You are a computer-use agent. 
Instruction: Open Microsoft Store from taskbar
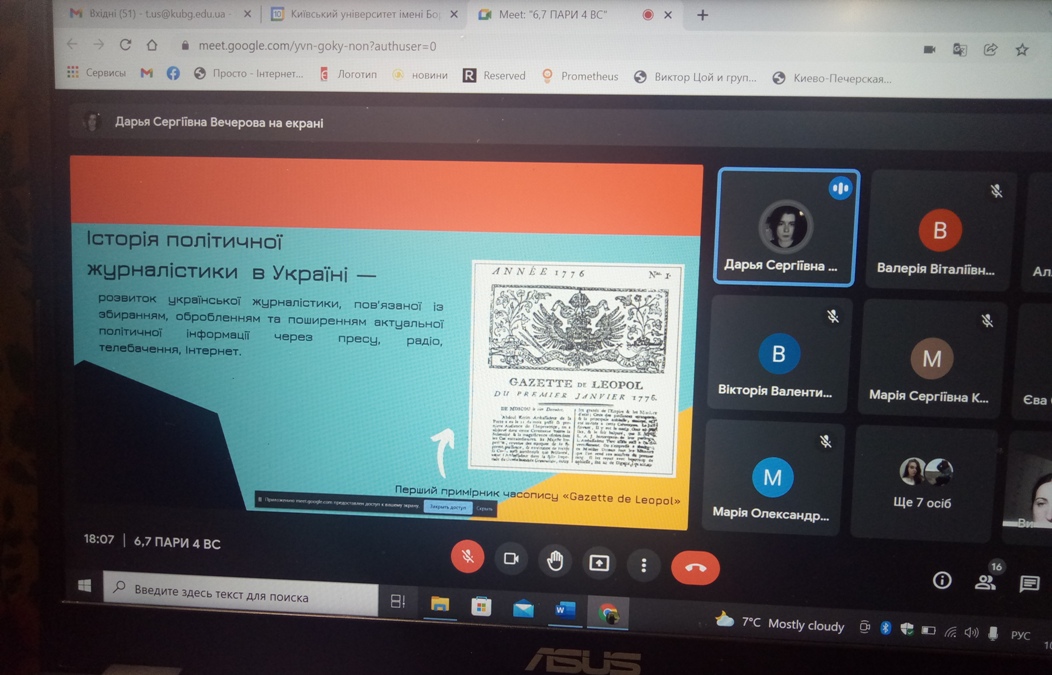tap(480, 607)
